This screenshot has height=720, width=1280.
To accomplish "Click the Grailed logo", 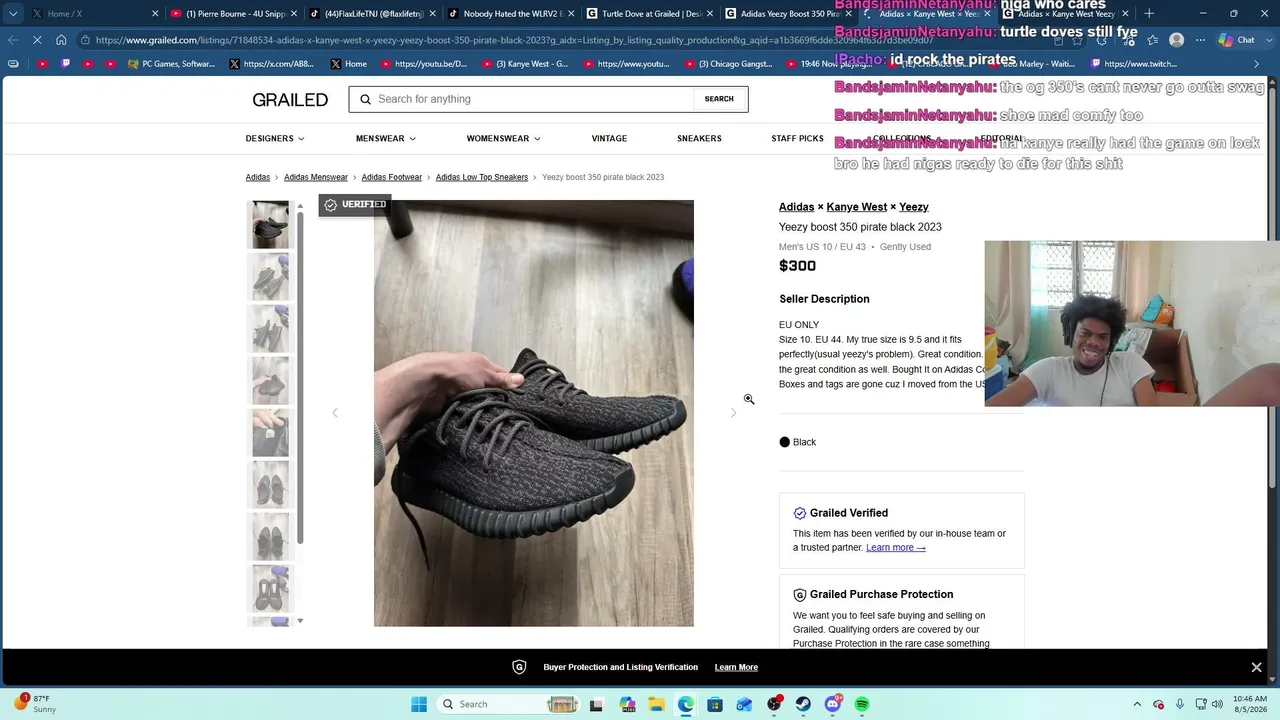I will (x=290, y=100).
